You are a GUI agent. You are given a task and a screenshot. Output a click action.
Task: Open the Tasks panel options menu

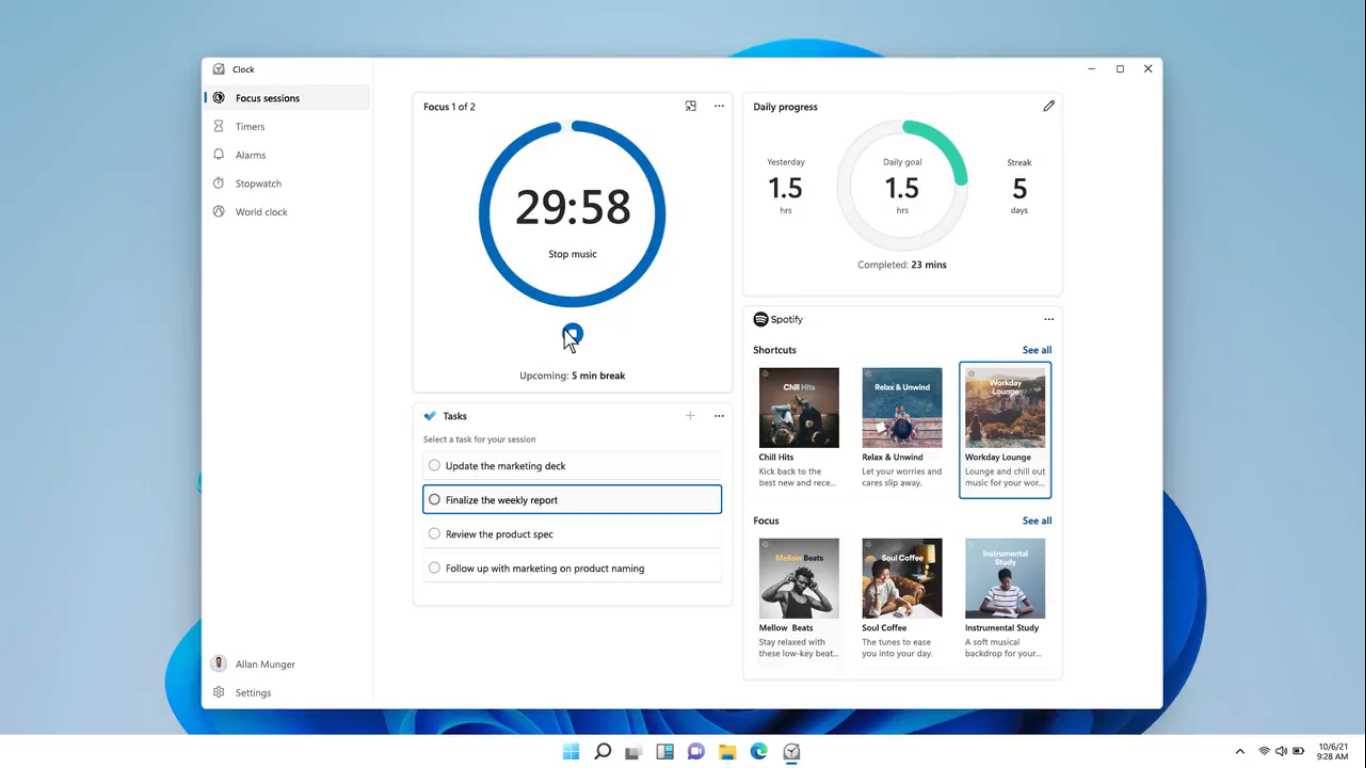(x=719, y=415)
